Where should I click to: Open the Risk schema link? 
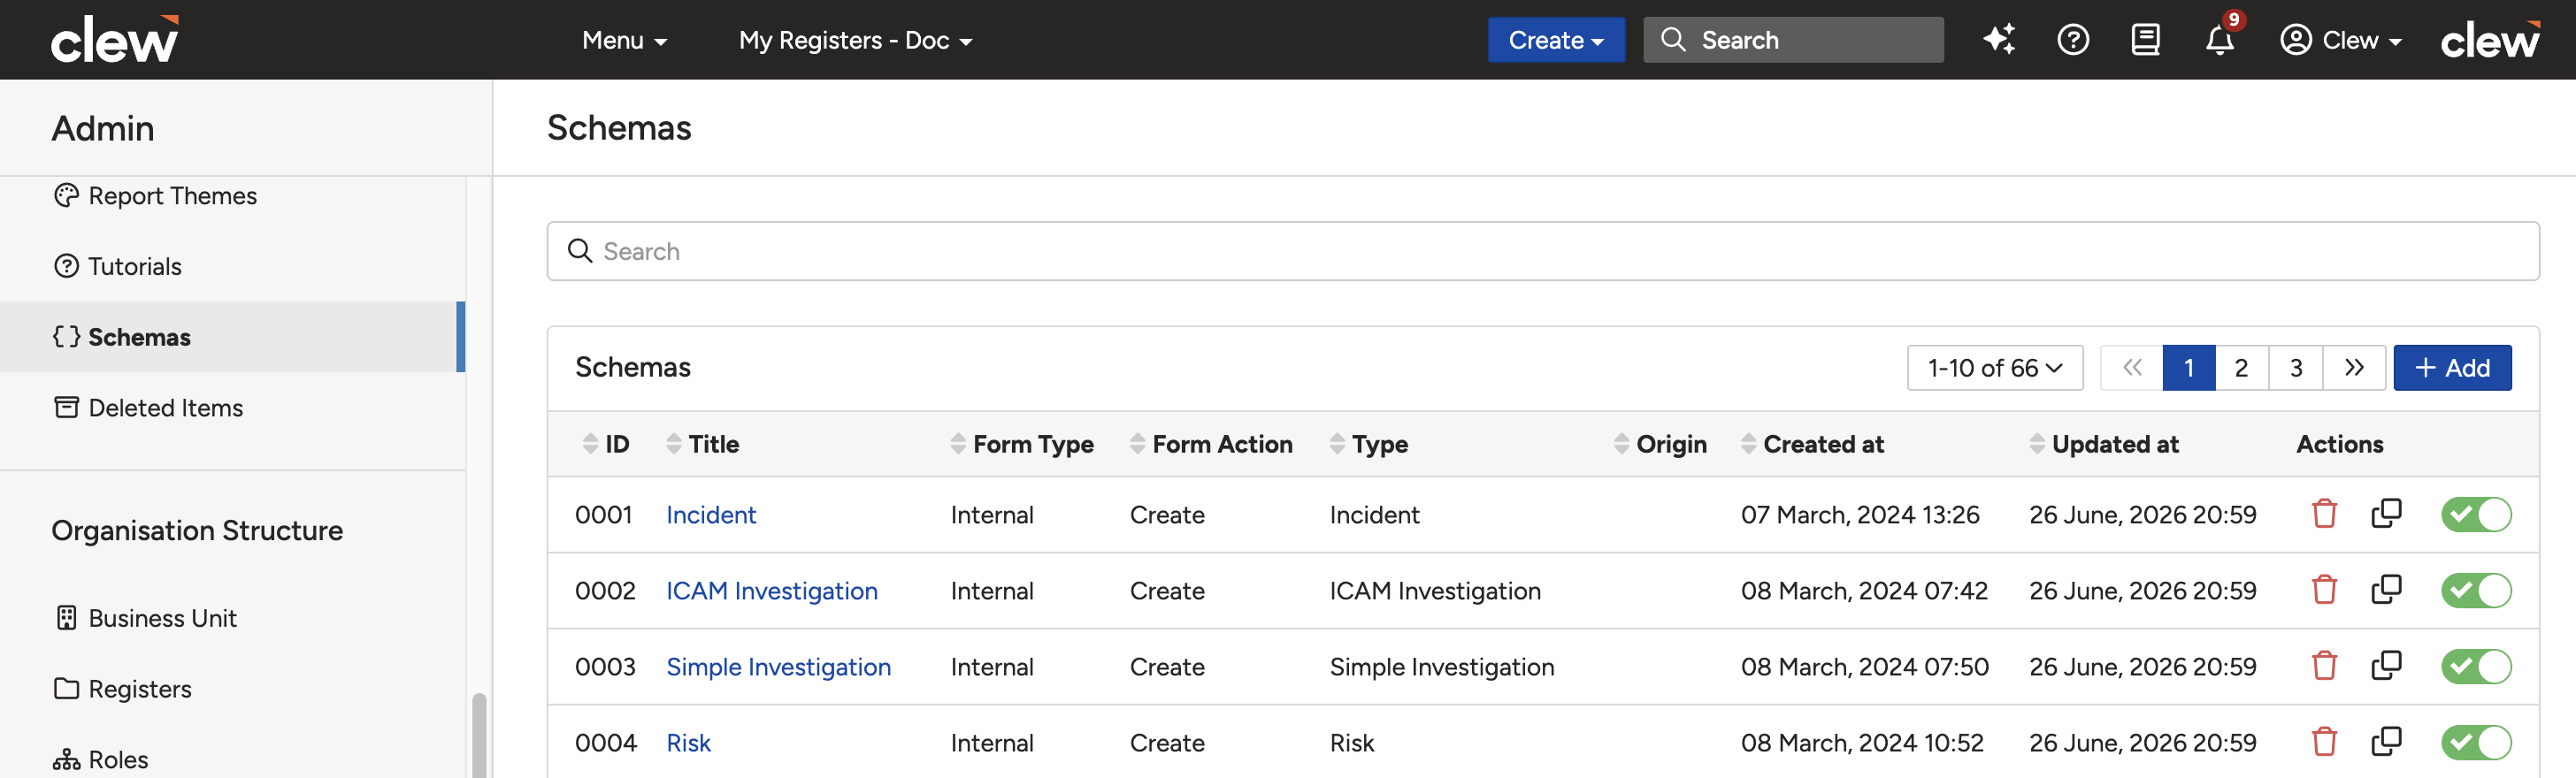coord(688,742)
